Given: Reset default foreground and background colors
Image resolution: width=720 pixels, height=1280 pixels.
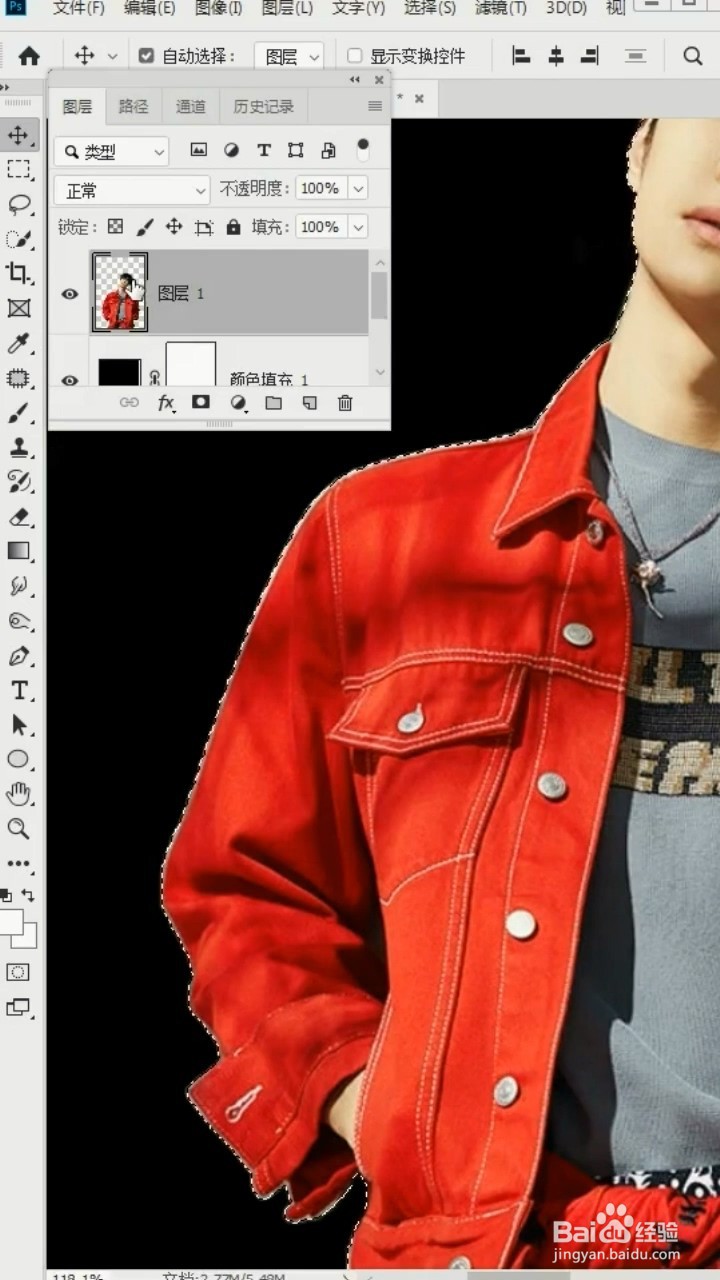Looking at the screenshot, I should pyautogui.click(x=7, y=895).
